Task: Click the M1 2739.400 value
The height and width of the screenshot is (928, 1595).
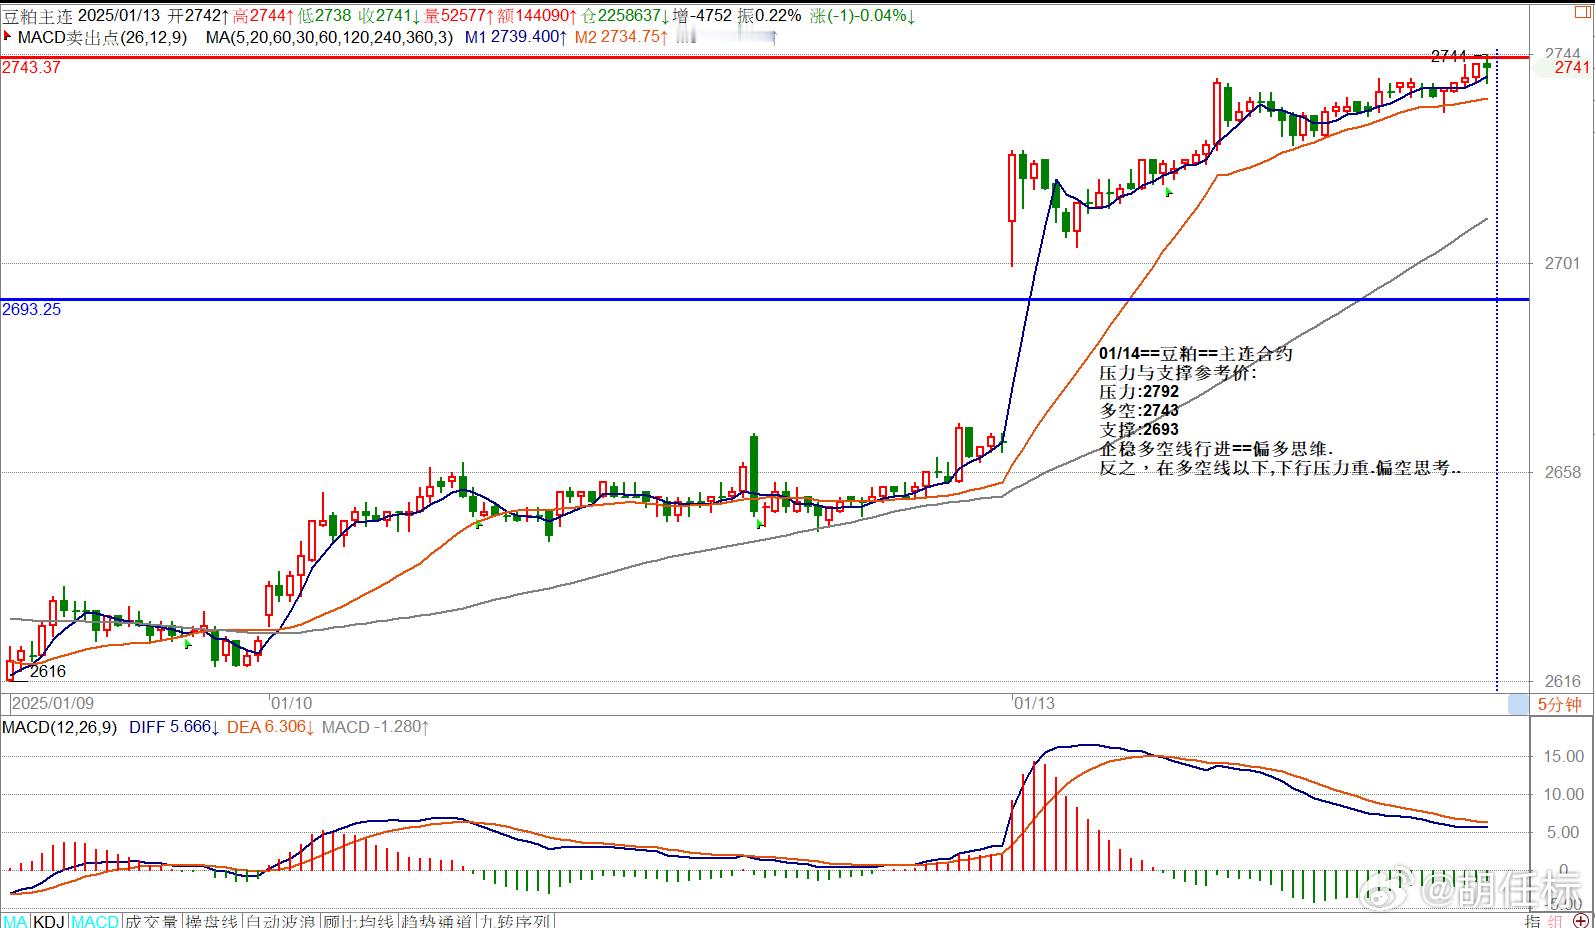Action: pyautogui.click(x=516, y=37)
